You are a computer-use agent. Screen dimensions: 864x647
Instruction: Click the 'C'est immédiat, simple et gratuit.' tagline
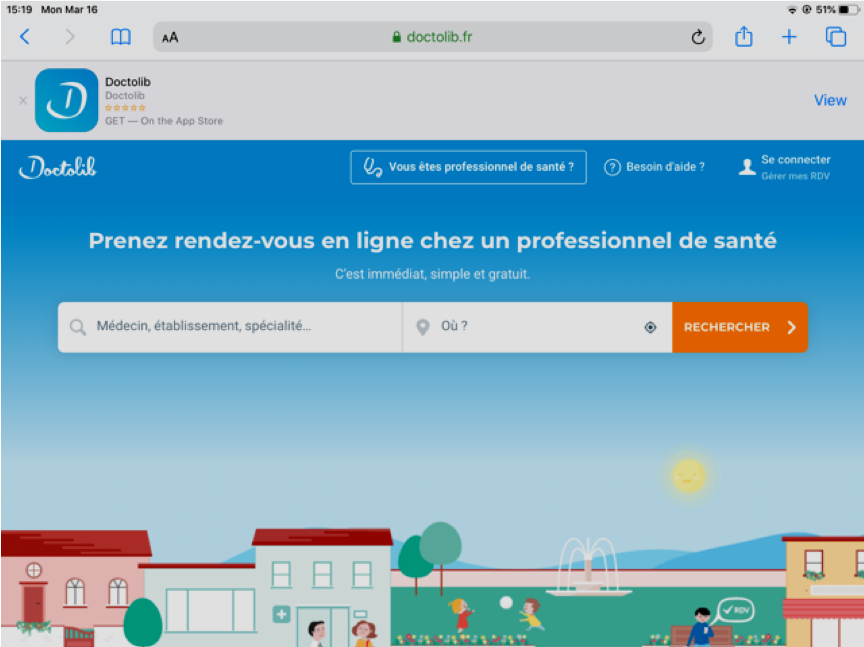pyautogui.click(x=433, y=274)
